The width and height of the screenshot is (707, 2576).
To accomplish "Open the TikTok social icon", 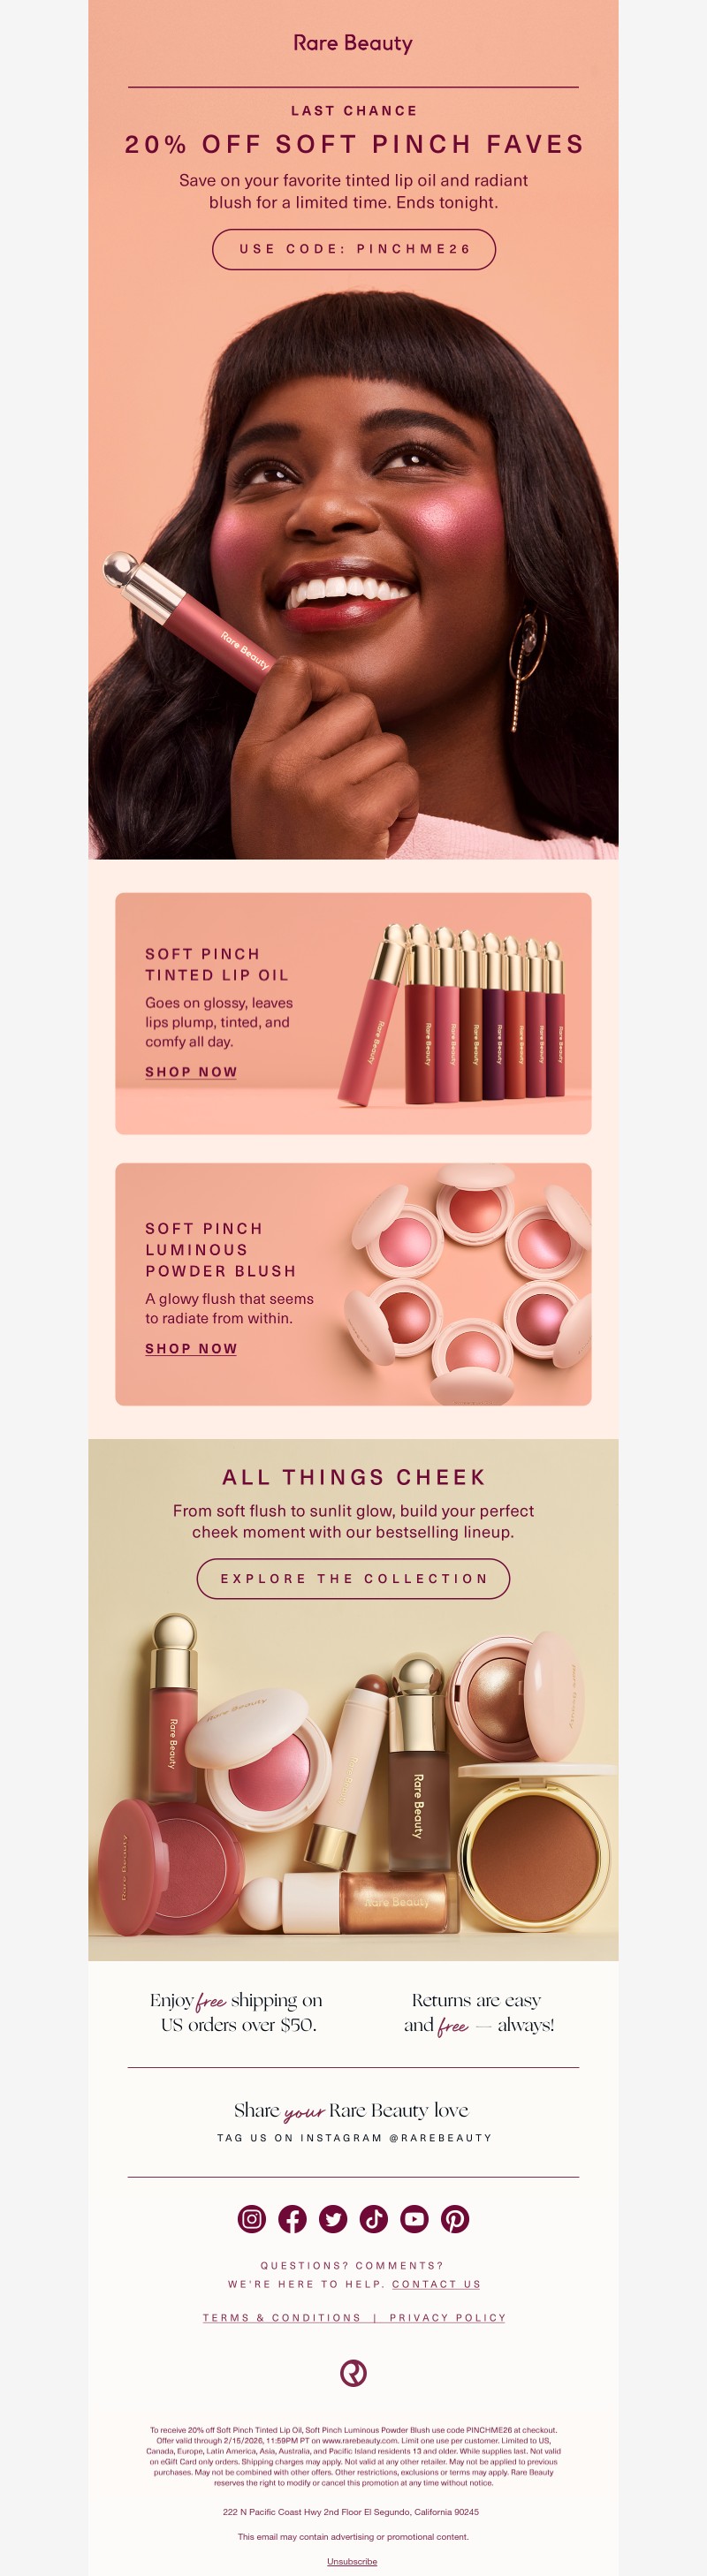I will coord(374,2219).
